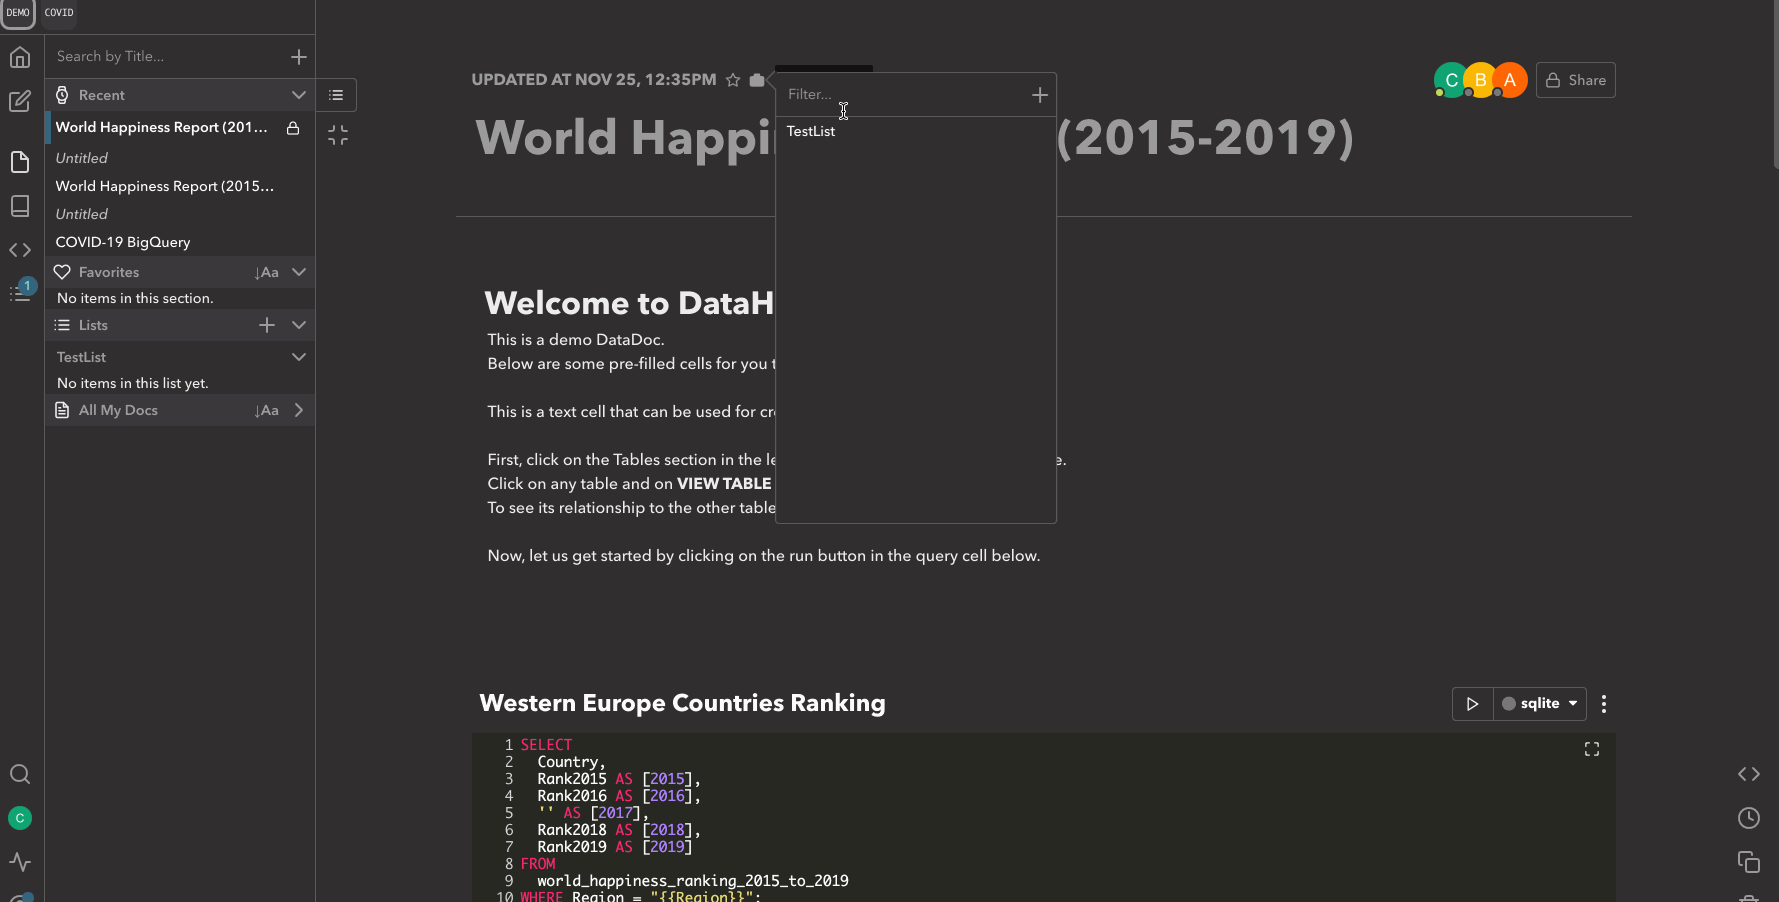Open the query executions list icon with badge

[20, 292]
